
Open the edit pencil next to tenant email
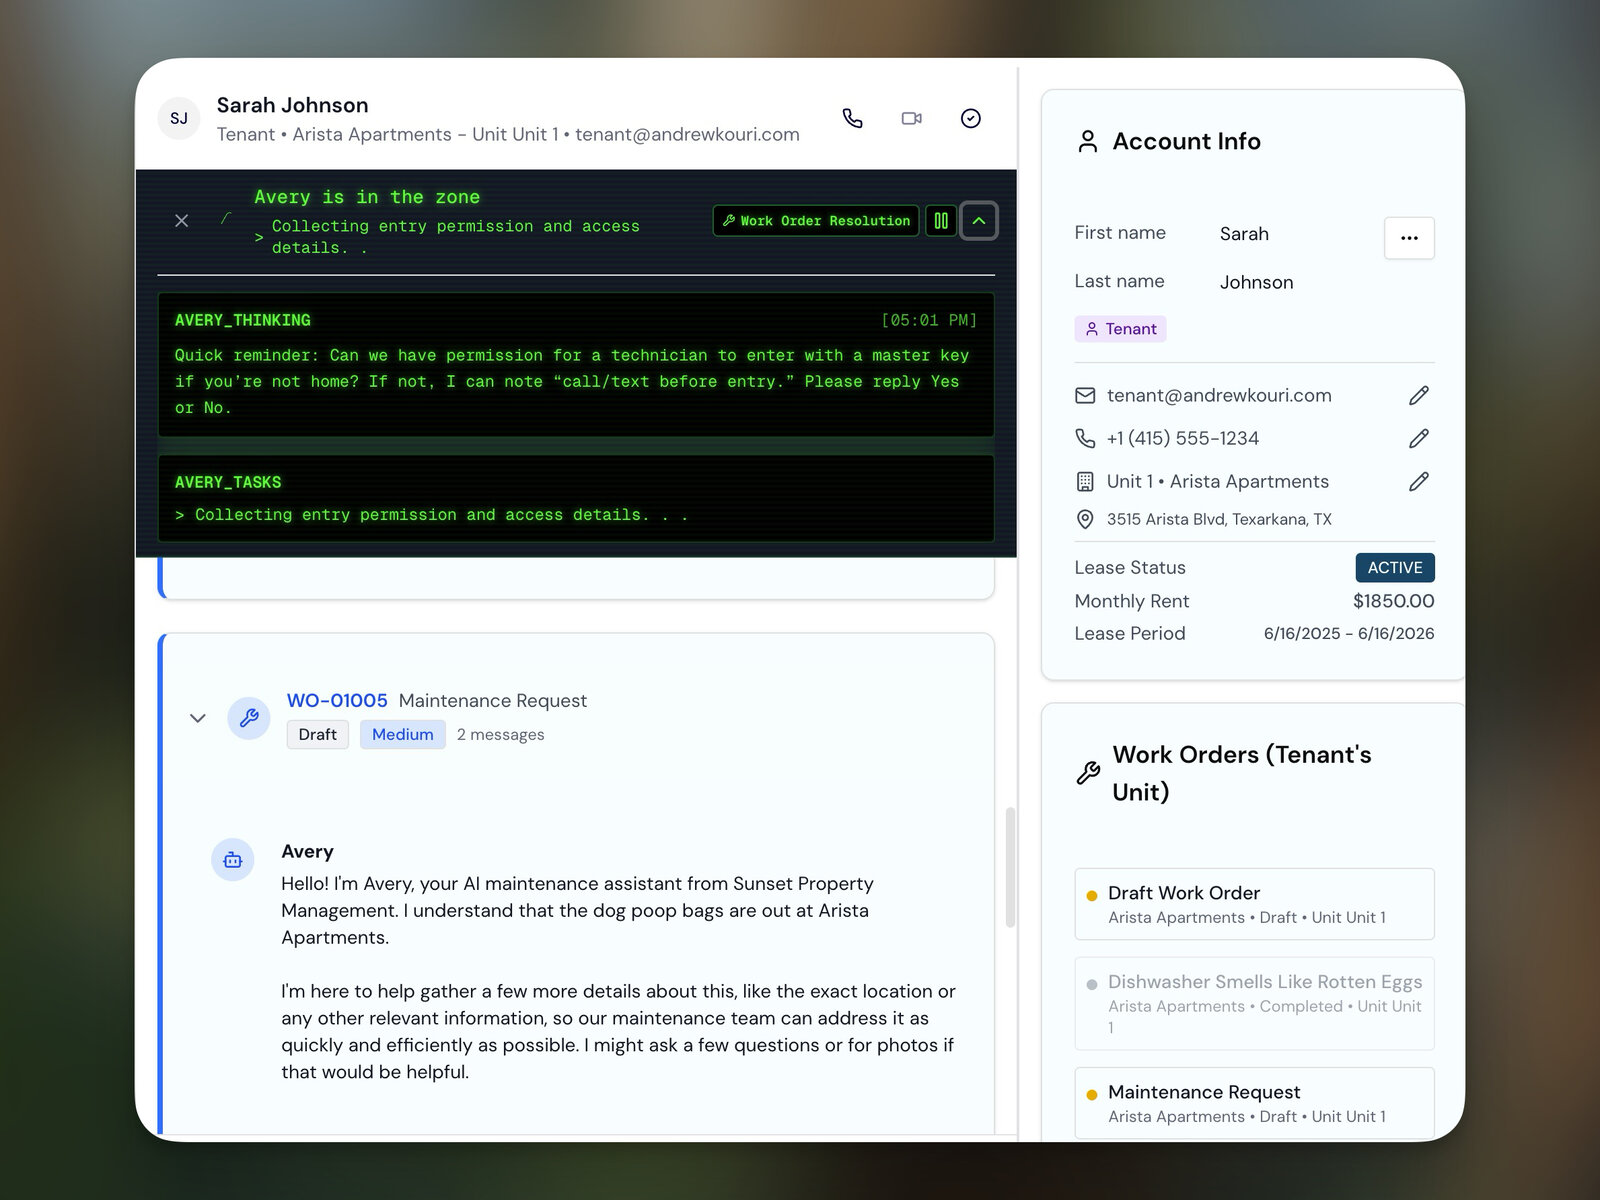1419,395
